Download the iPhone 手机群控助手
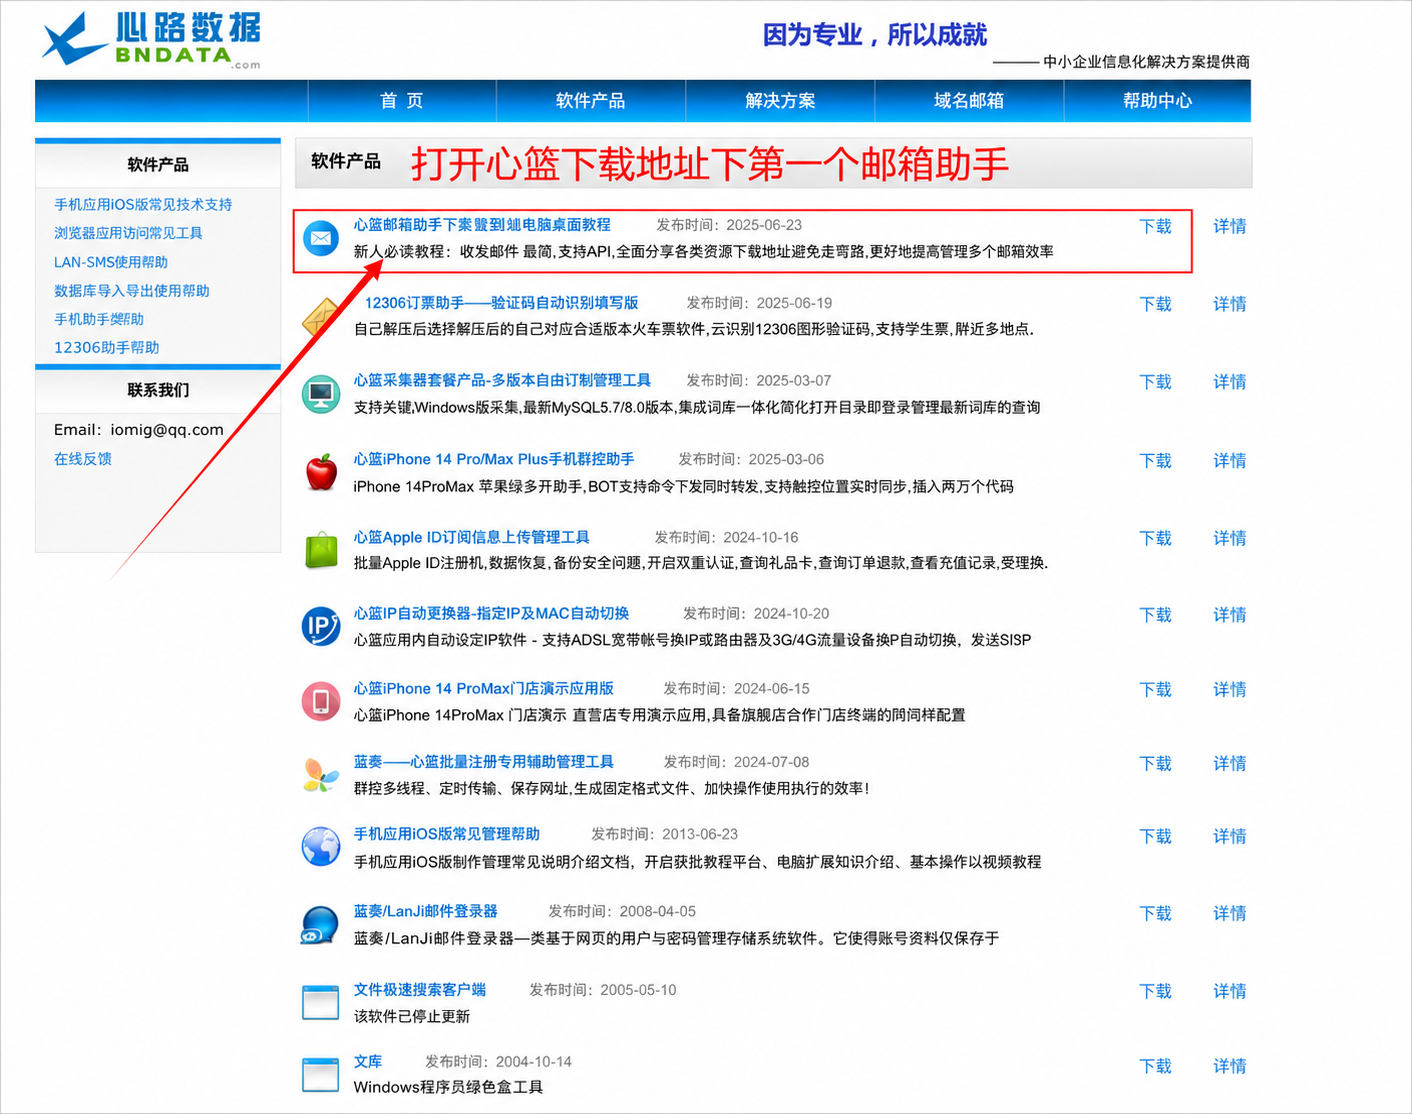Image resolution: width=1412 pixels, height=1114 pixels. (1156, 461)
